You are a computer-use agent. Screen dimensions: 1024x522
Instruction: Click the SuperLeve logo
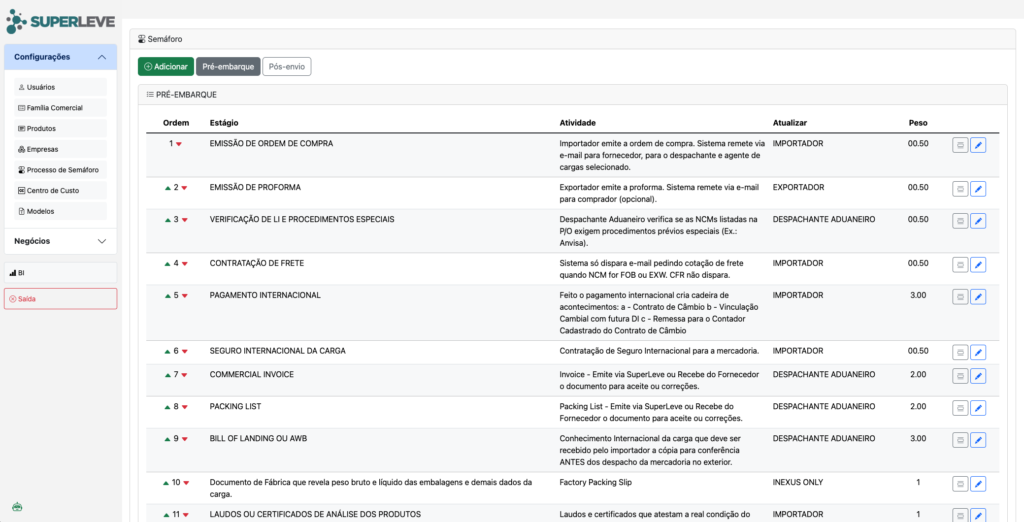pyautogui.click(x=60, y=21)
